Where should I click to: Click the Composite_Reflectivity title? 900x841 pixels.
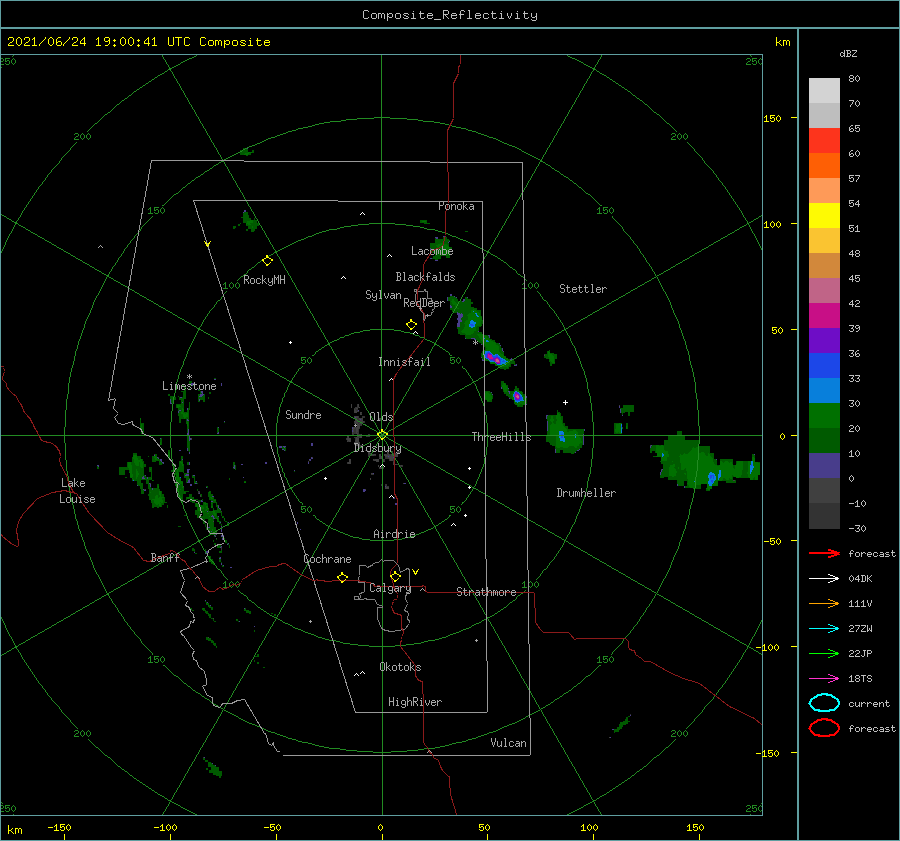point(450,15)
